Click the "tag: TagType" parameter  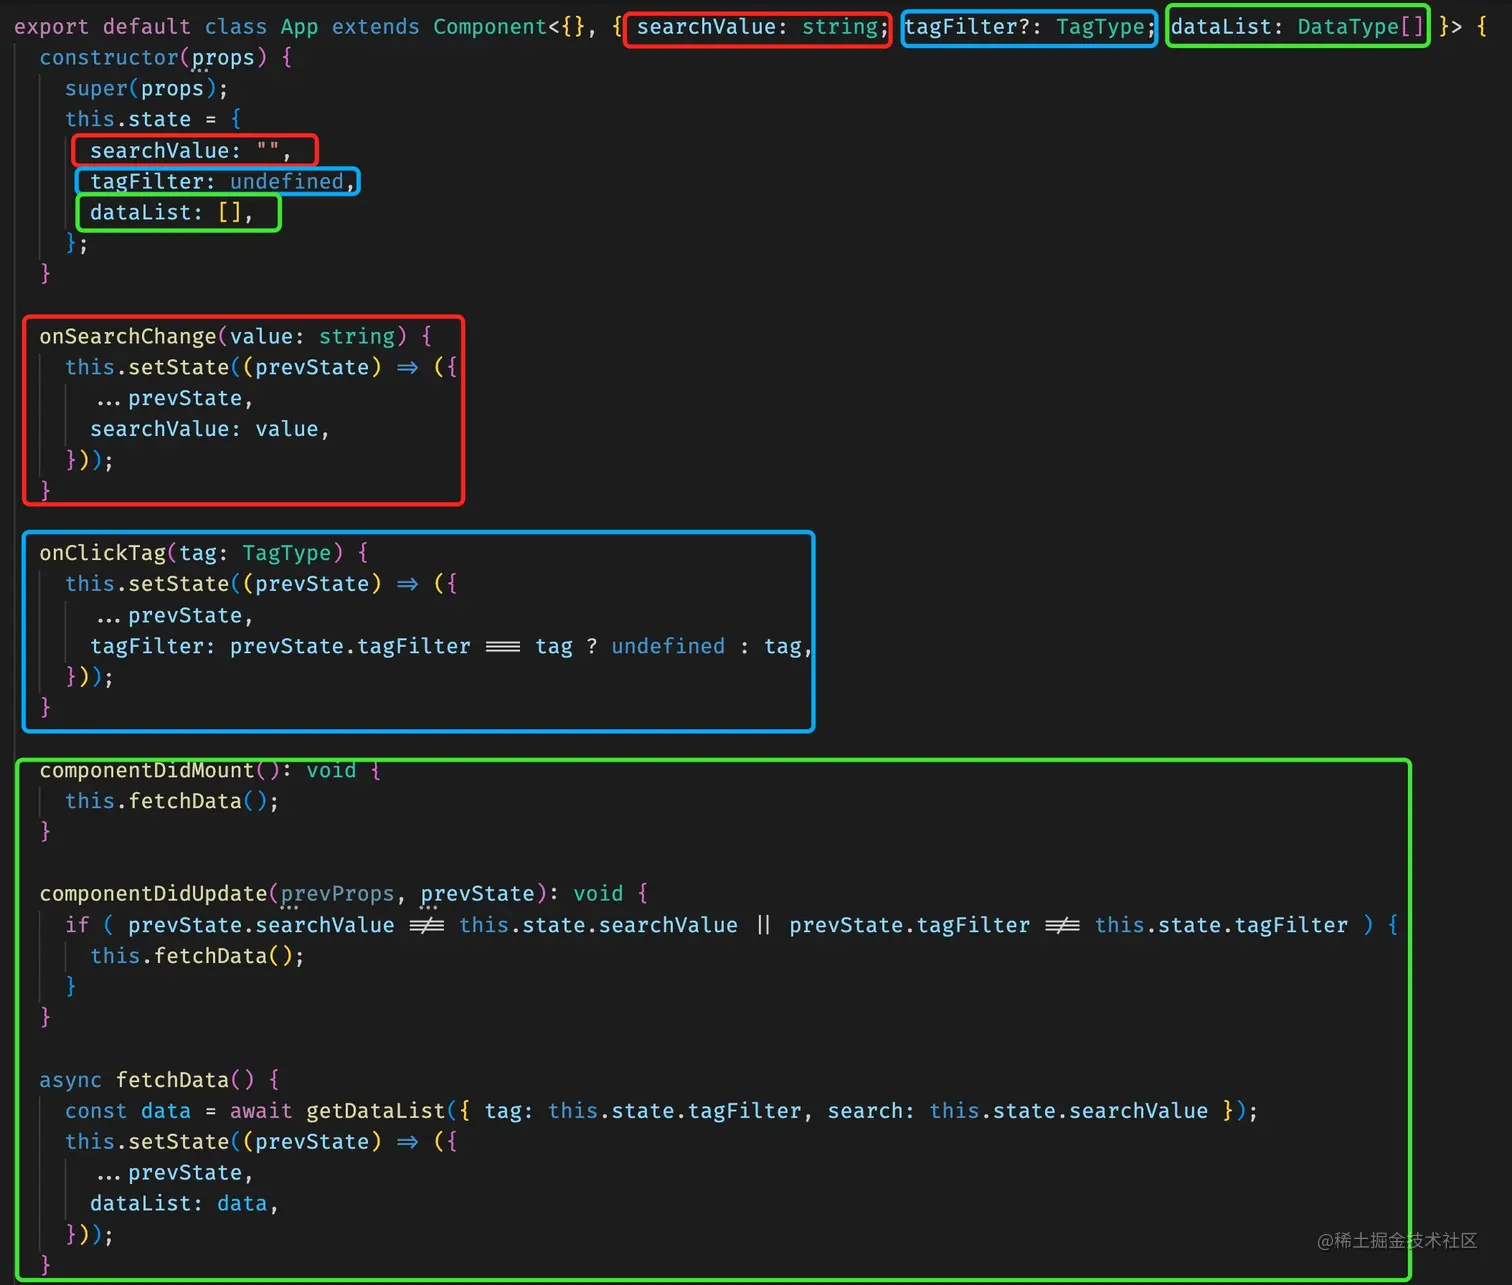pyautogui.click(x=255, y=554)
